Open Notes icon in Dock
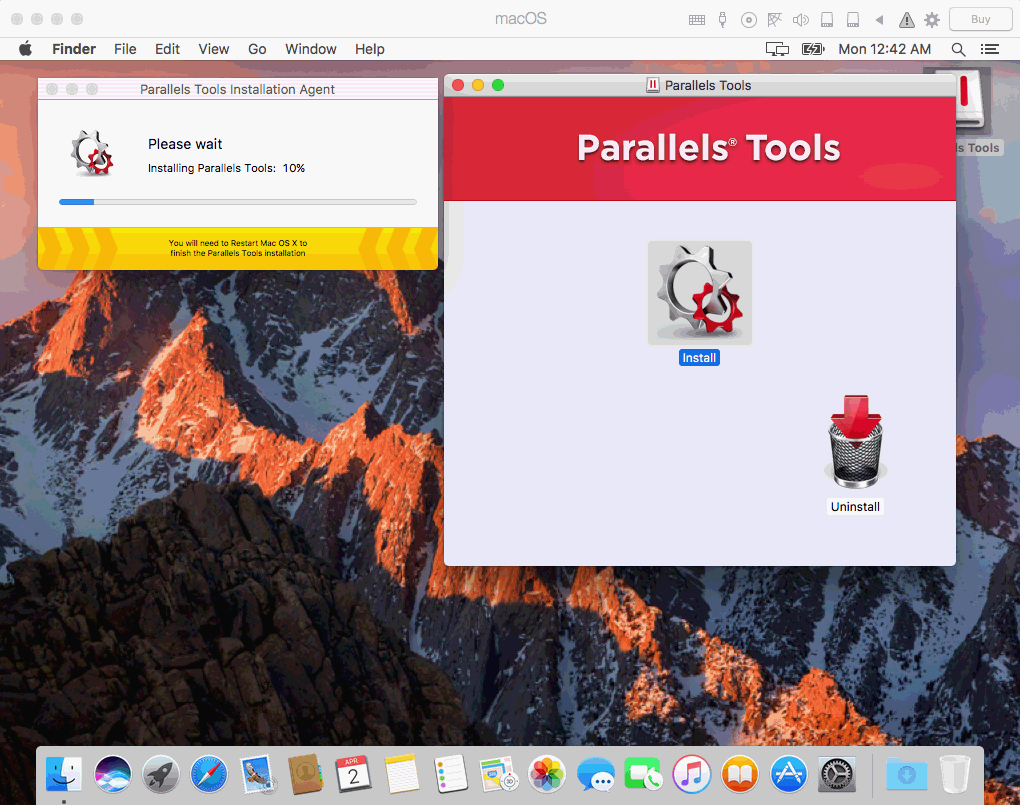The image size is (1020, 805). coord(402,774)
